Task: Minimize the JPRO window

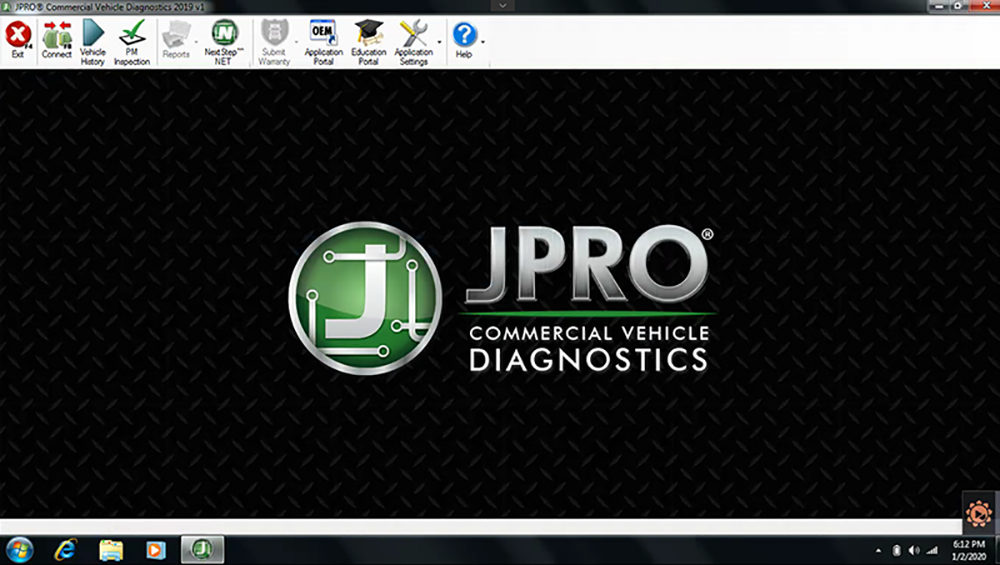Action: (939, 6)
